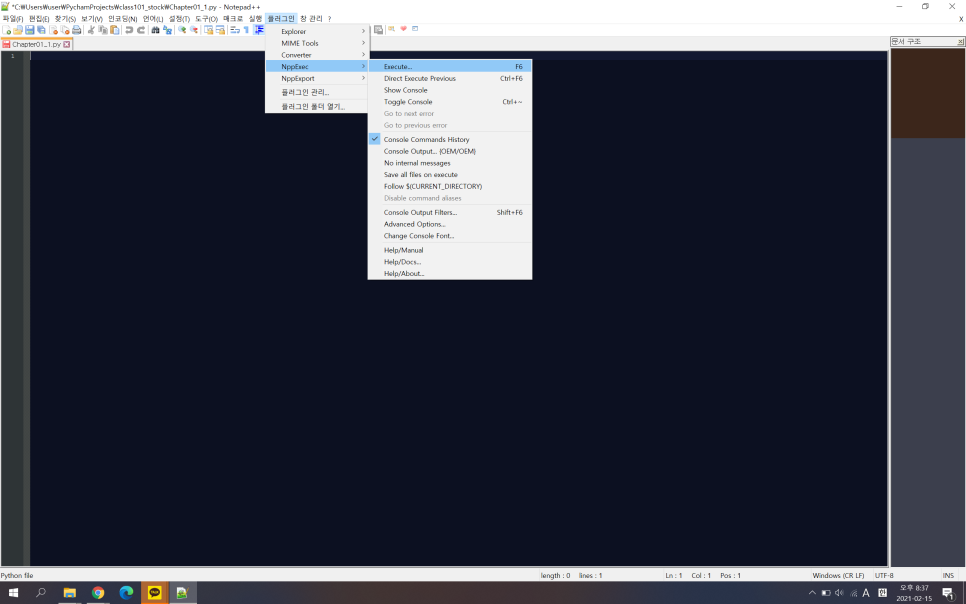Screen dimensions: 966x604
Task: Launch Chrome from the taskbar
Action: click(98, 593)
